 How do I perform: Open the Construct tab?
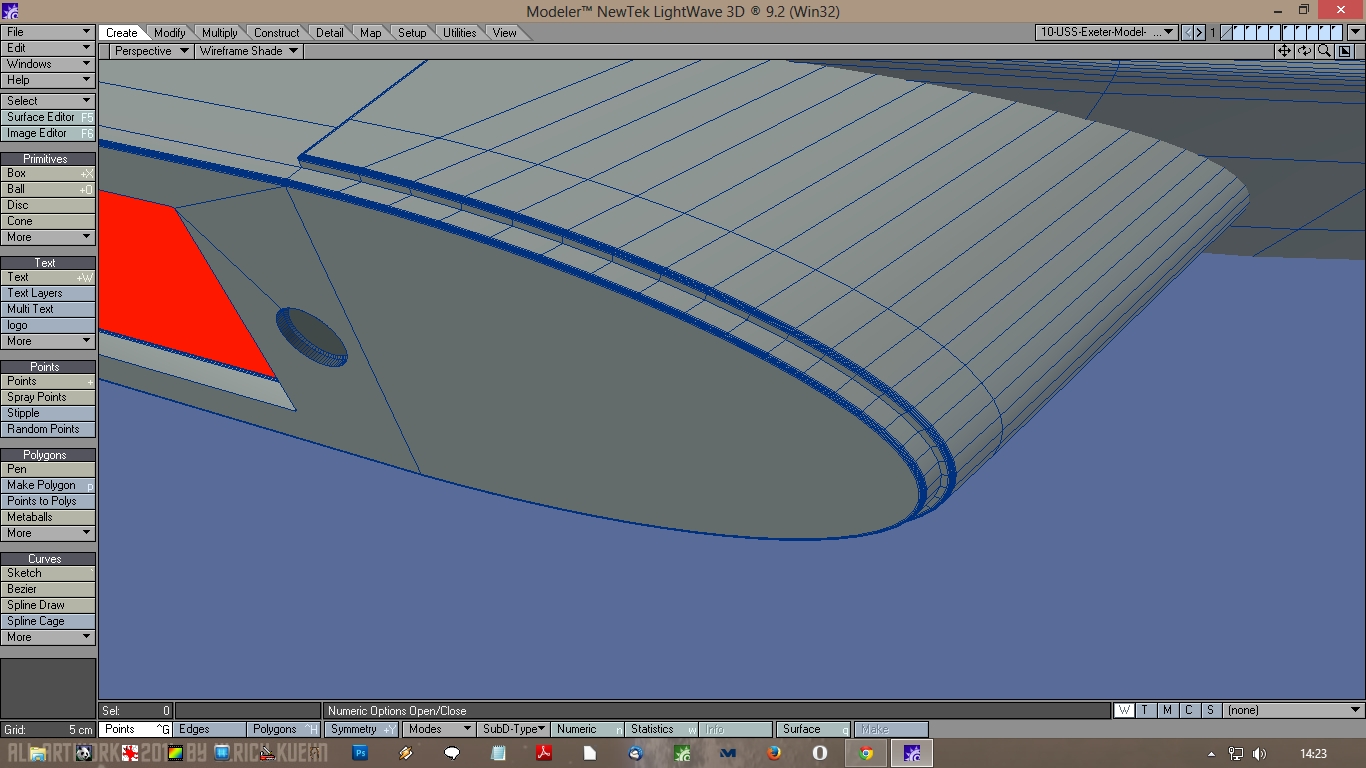tap(276, 33)
